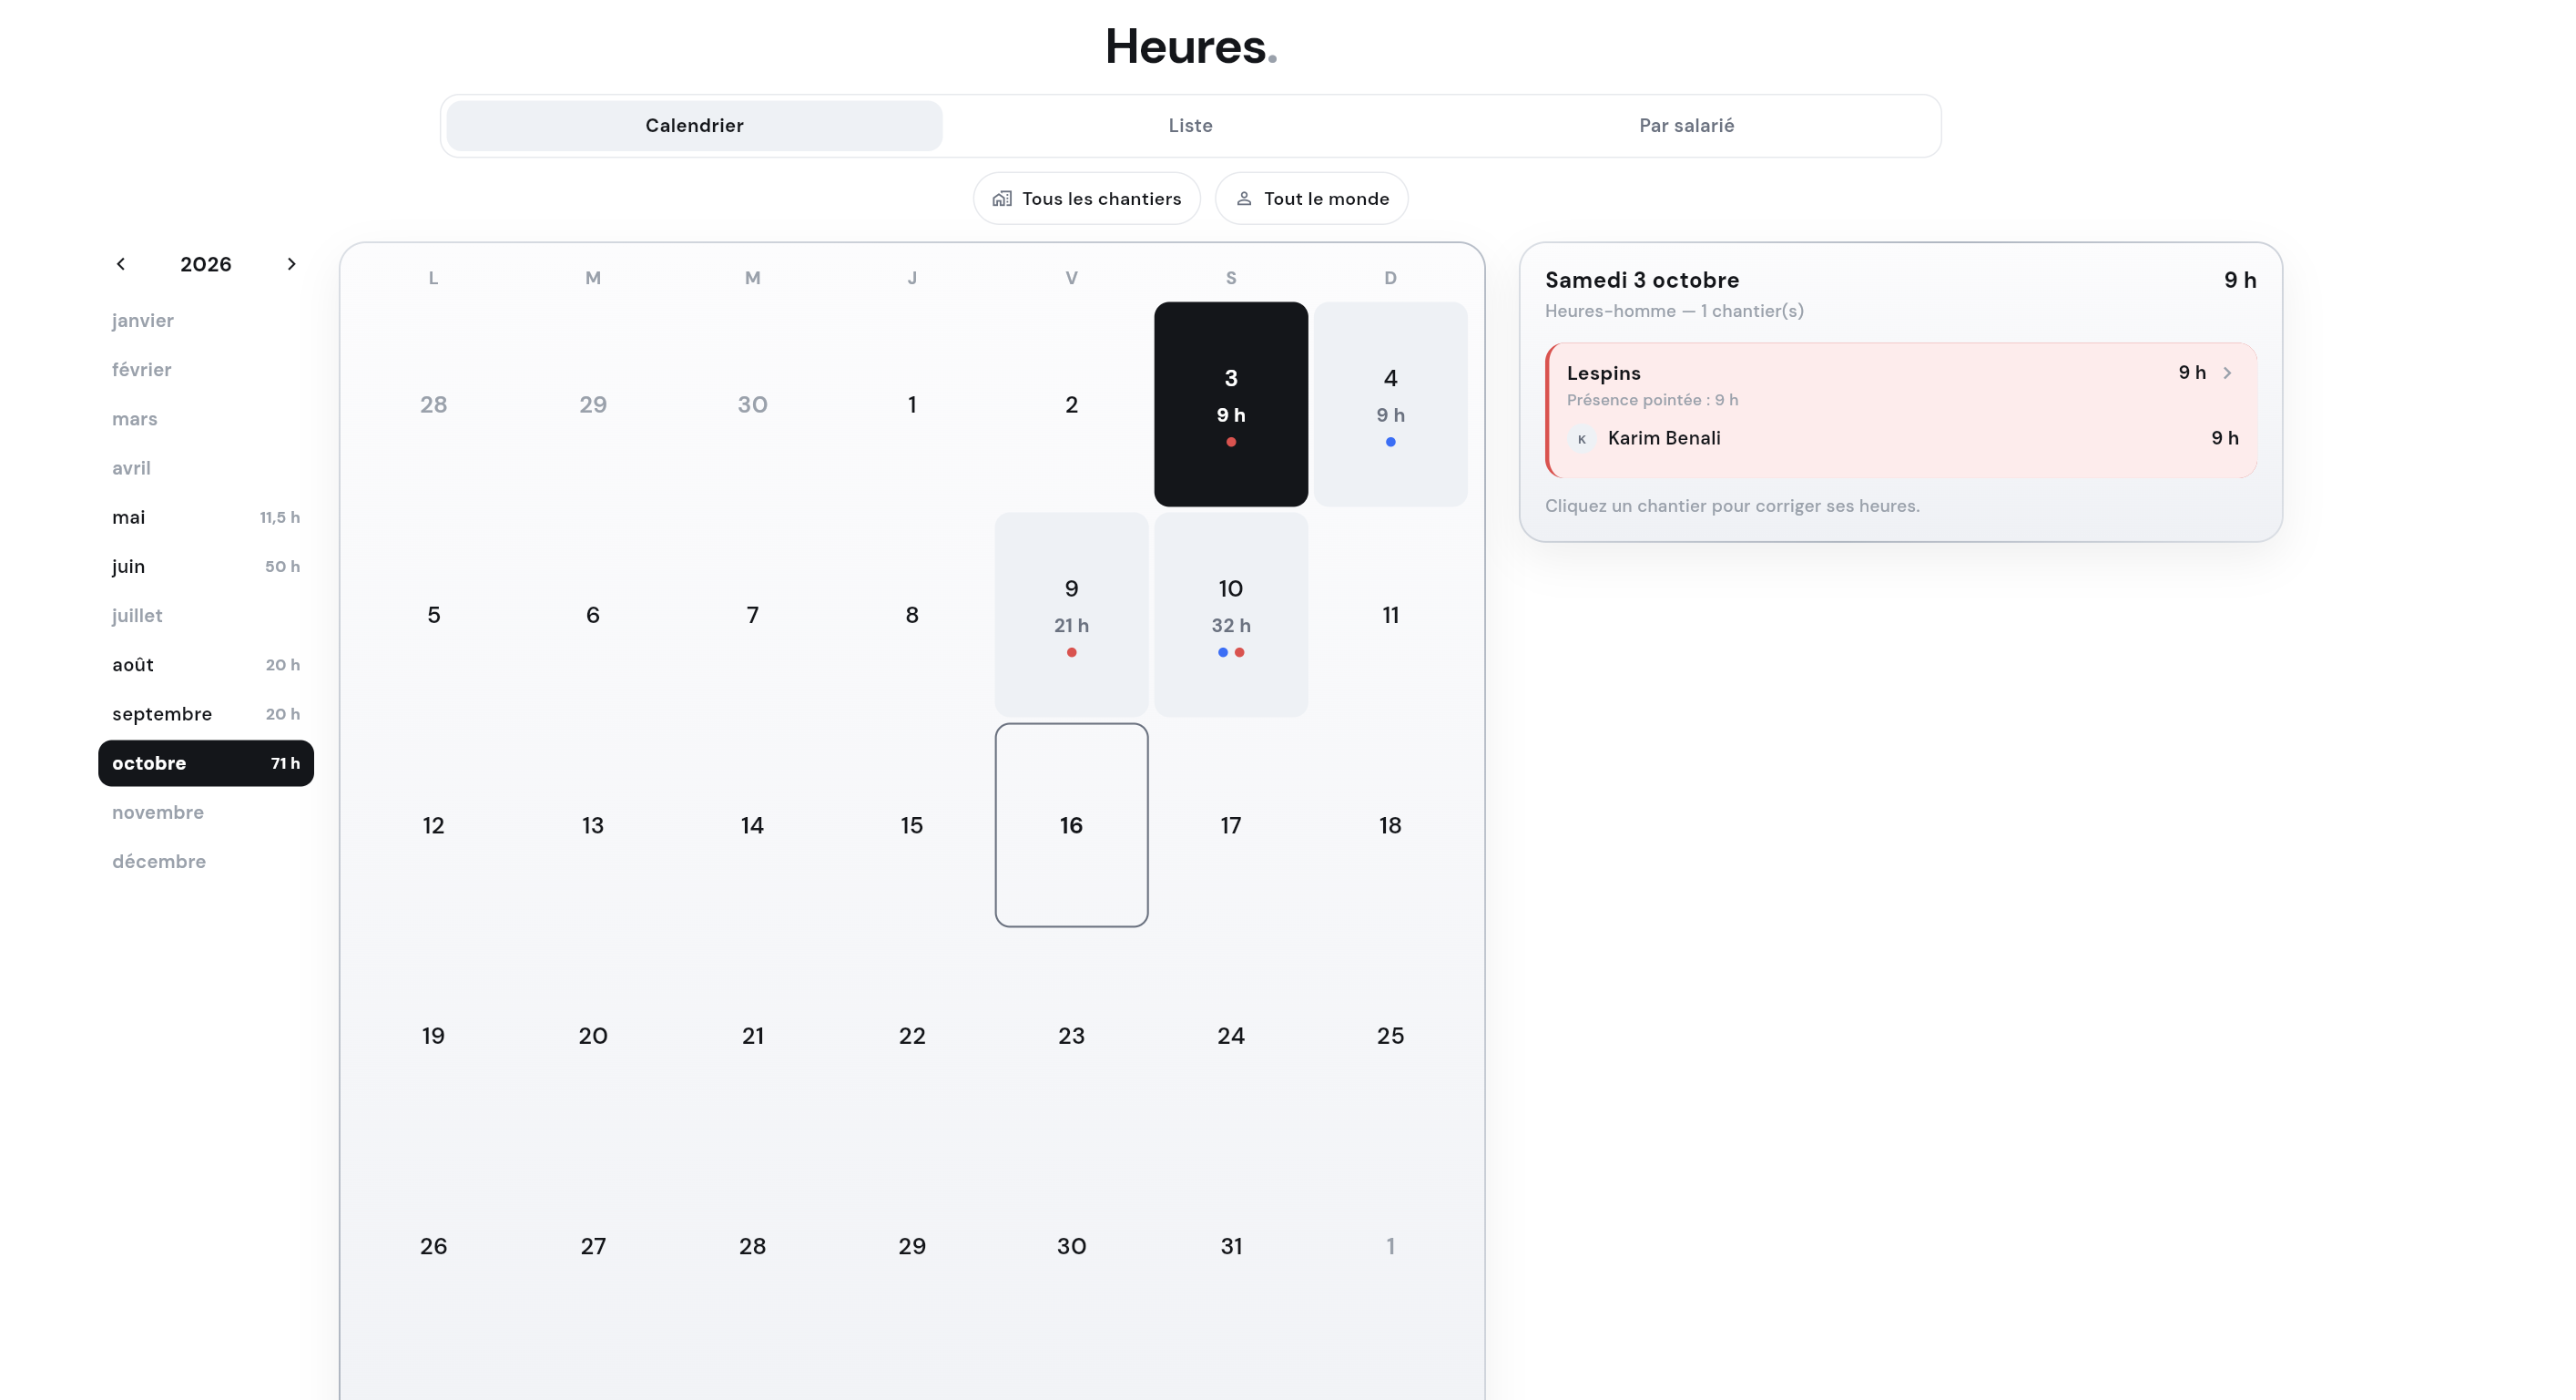Click the red dot under day 3
Image resolution: width=2576 pixels, height=1400 pixels.
pos(1231,442)
